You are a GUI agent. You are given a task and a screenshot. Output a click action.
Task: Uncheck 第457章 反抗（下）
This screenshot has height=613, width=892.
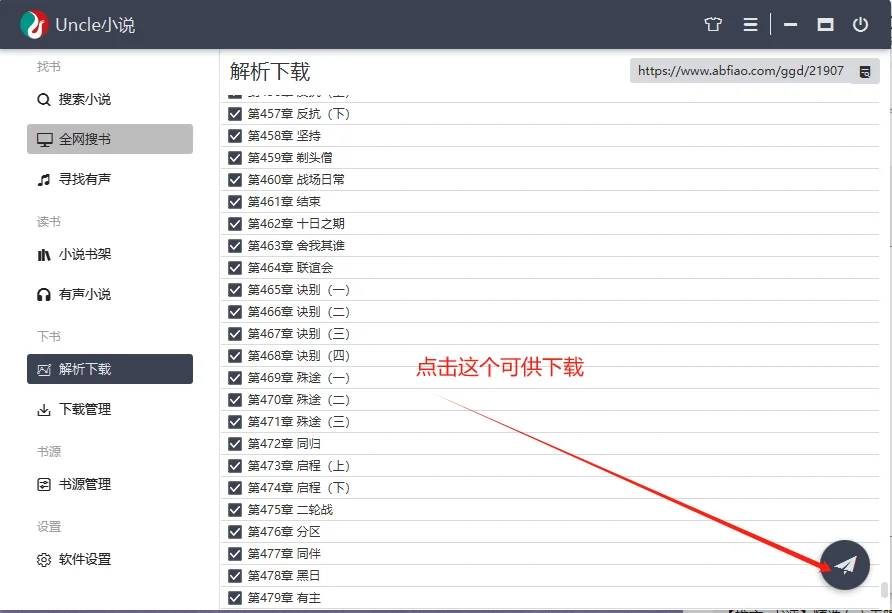233,113
